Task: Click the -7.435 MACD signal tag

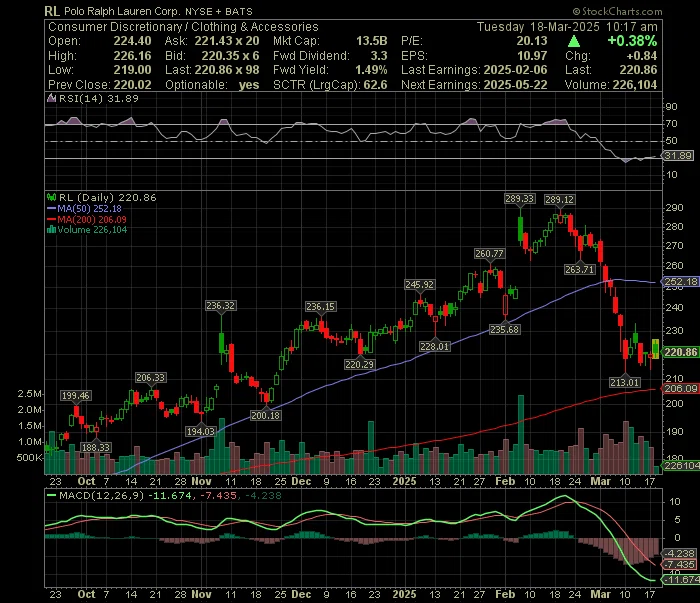Action: coord(679,565)
